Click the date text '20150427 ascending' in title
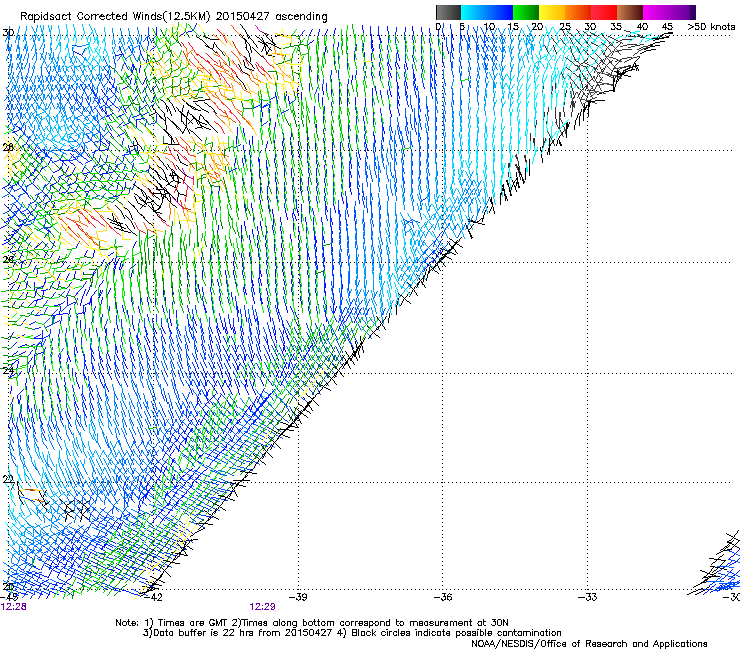Viewport: 740px width, 650px height. pos(272,17)
